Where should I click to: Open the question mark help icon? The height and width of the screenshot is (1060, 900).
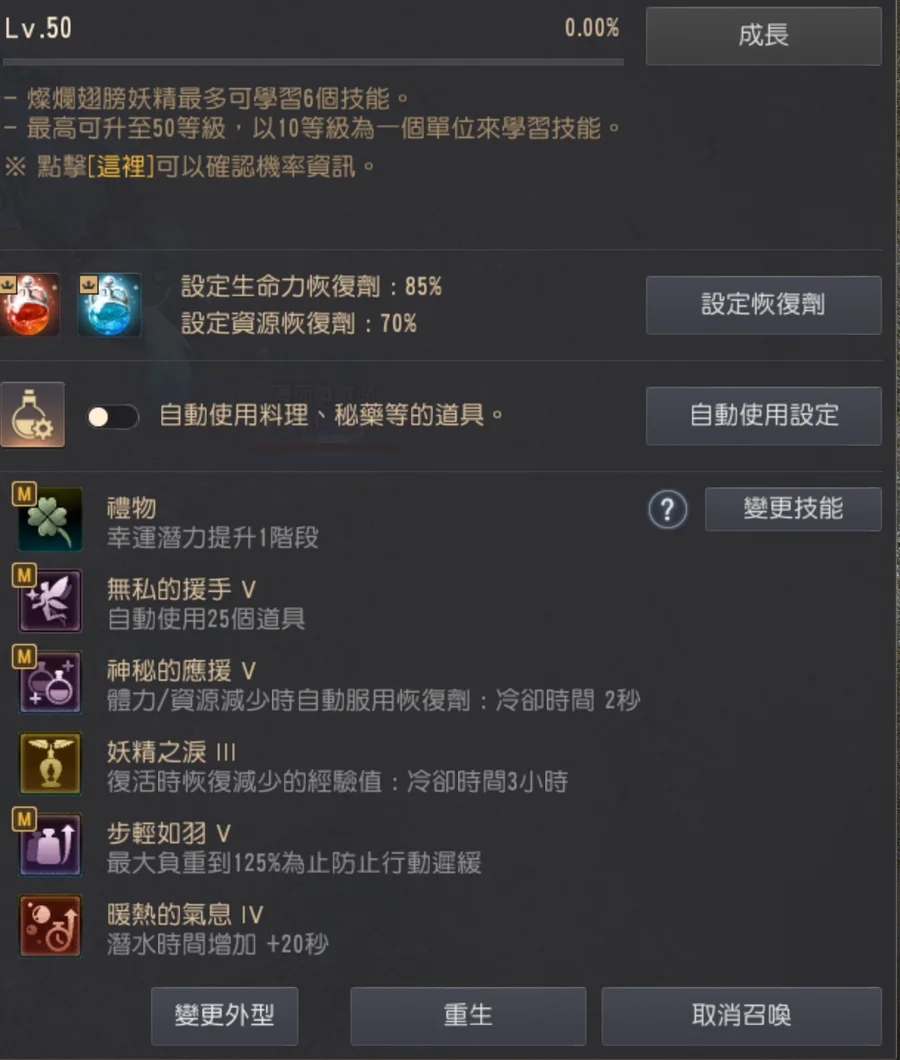coord(667,509)
